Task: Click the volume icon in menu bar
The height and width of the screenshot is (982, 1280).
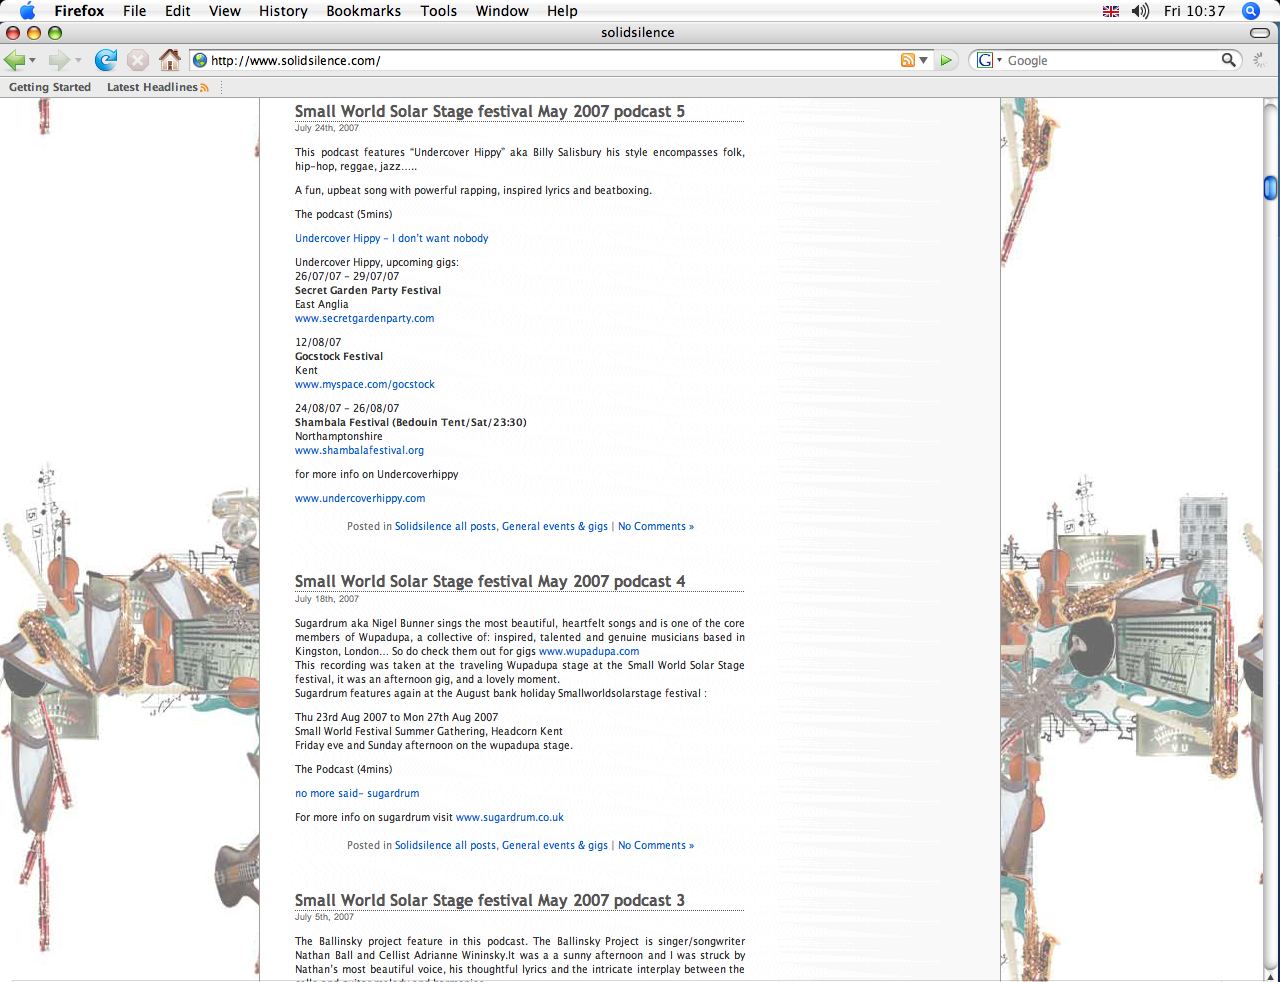Action: (1140, 11)
